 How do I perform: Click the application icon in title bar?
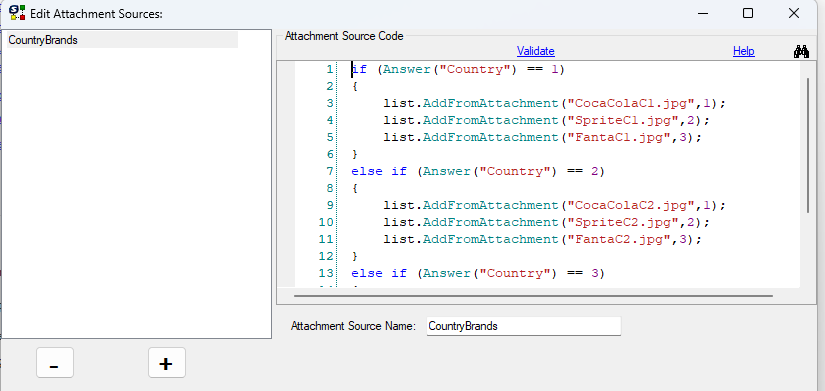click(x=18, y=13)
